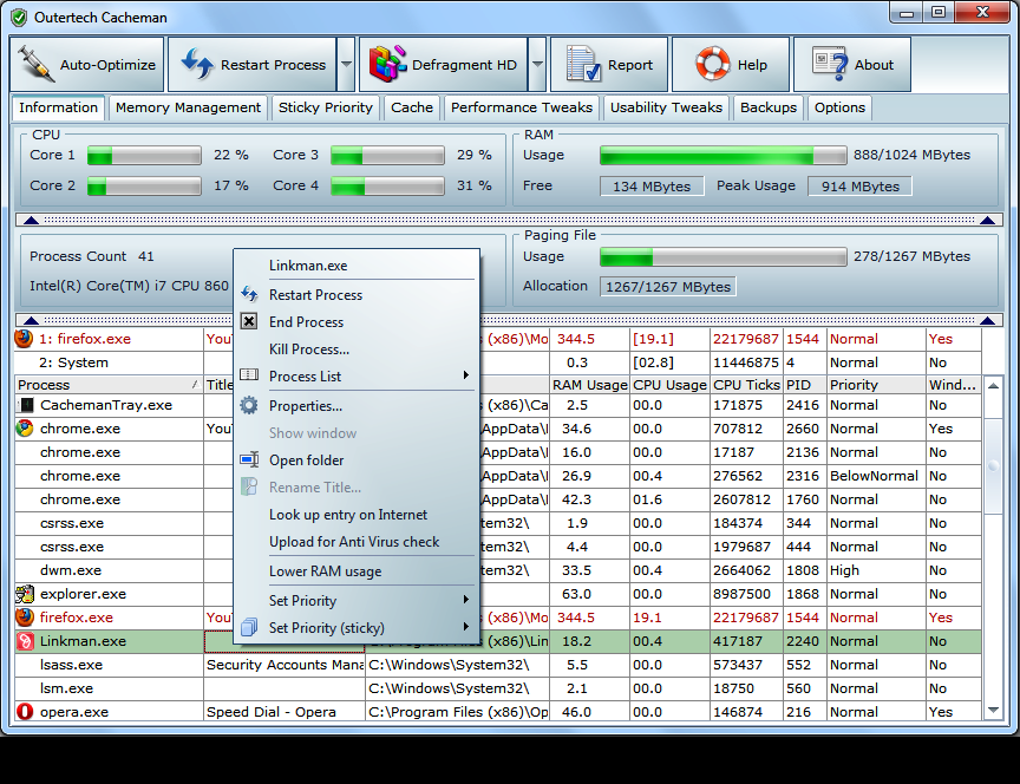Open the Backups tab
This screenshot has width=1020, height=784.
[x=768, y=108]
